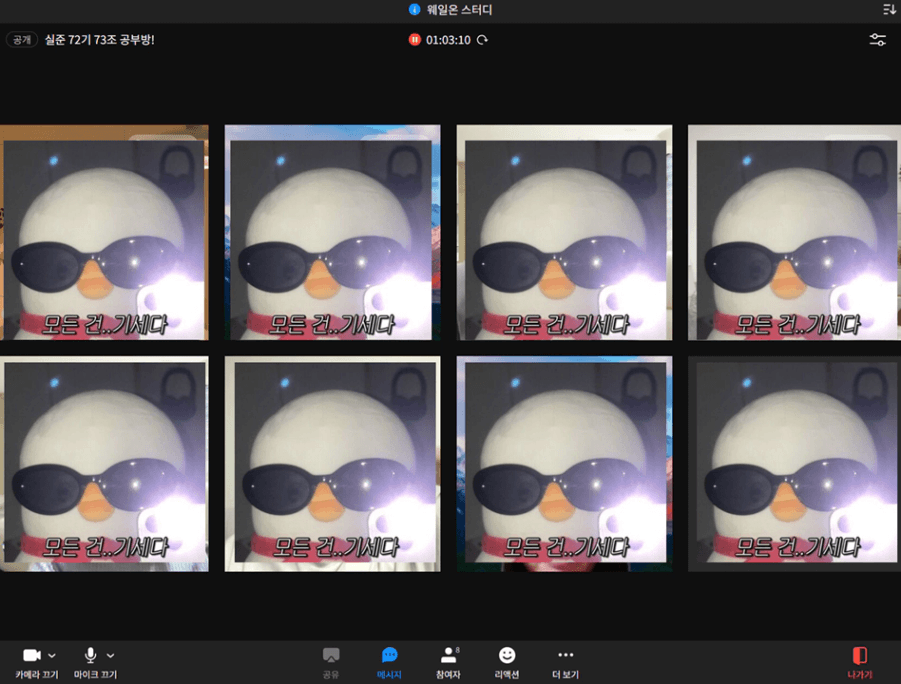
Task: Select fourth participant video in top row
Action: pos(794,232)
